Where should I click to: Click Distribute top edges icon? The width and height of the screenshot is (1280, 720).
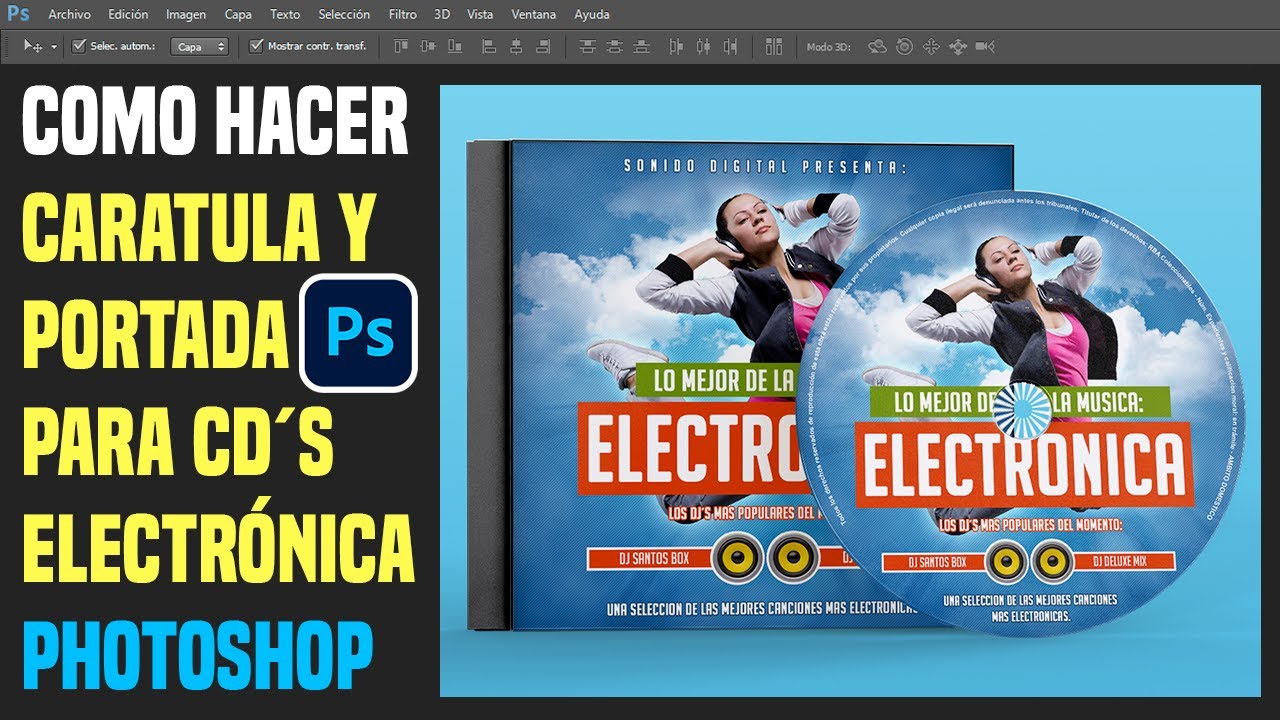(x=587, y=46)
